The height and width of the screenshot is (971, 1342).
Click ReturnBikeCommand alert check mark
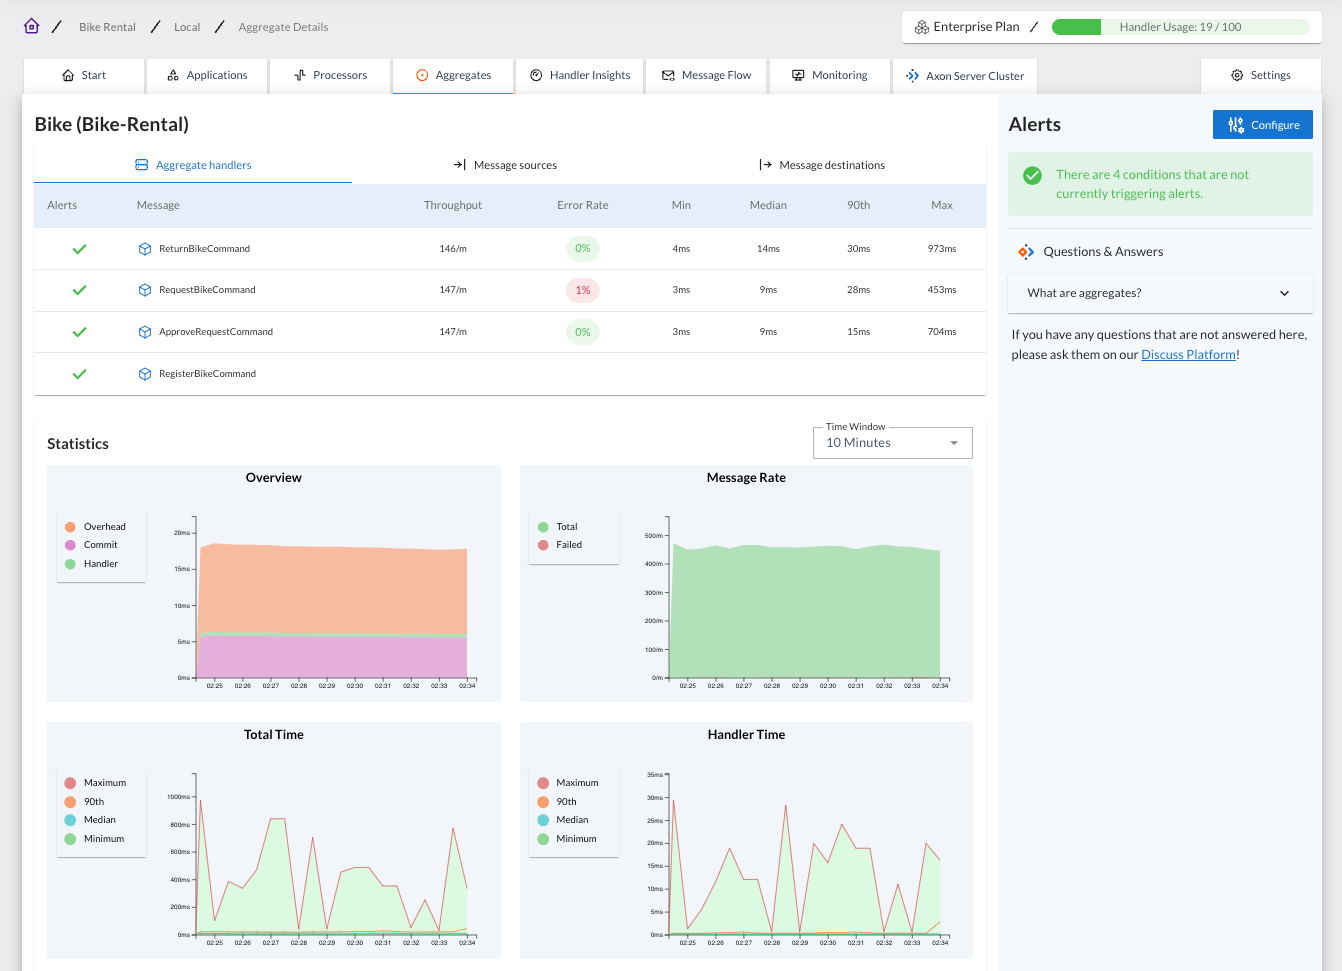tap(79, 249)
